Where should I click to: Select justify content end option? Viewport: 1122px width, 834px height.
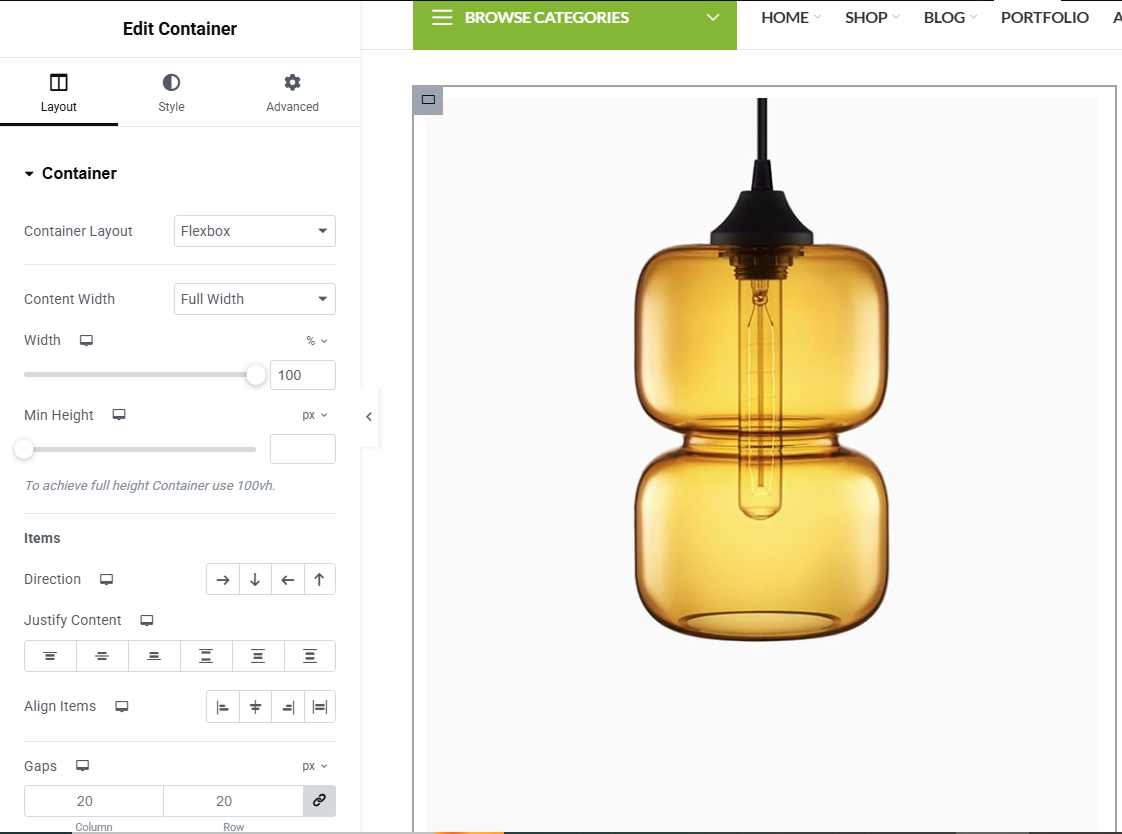pos(154,656)
